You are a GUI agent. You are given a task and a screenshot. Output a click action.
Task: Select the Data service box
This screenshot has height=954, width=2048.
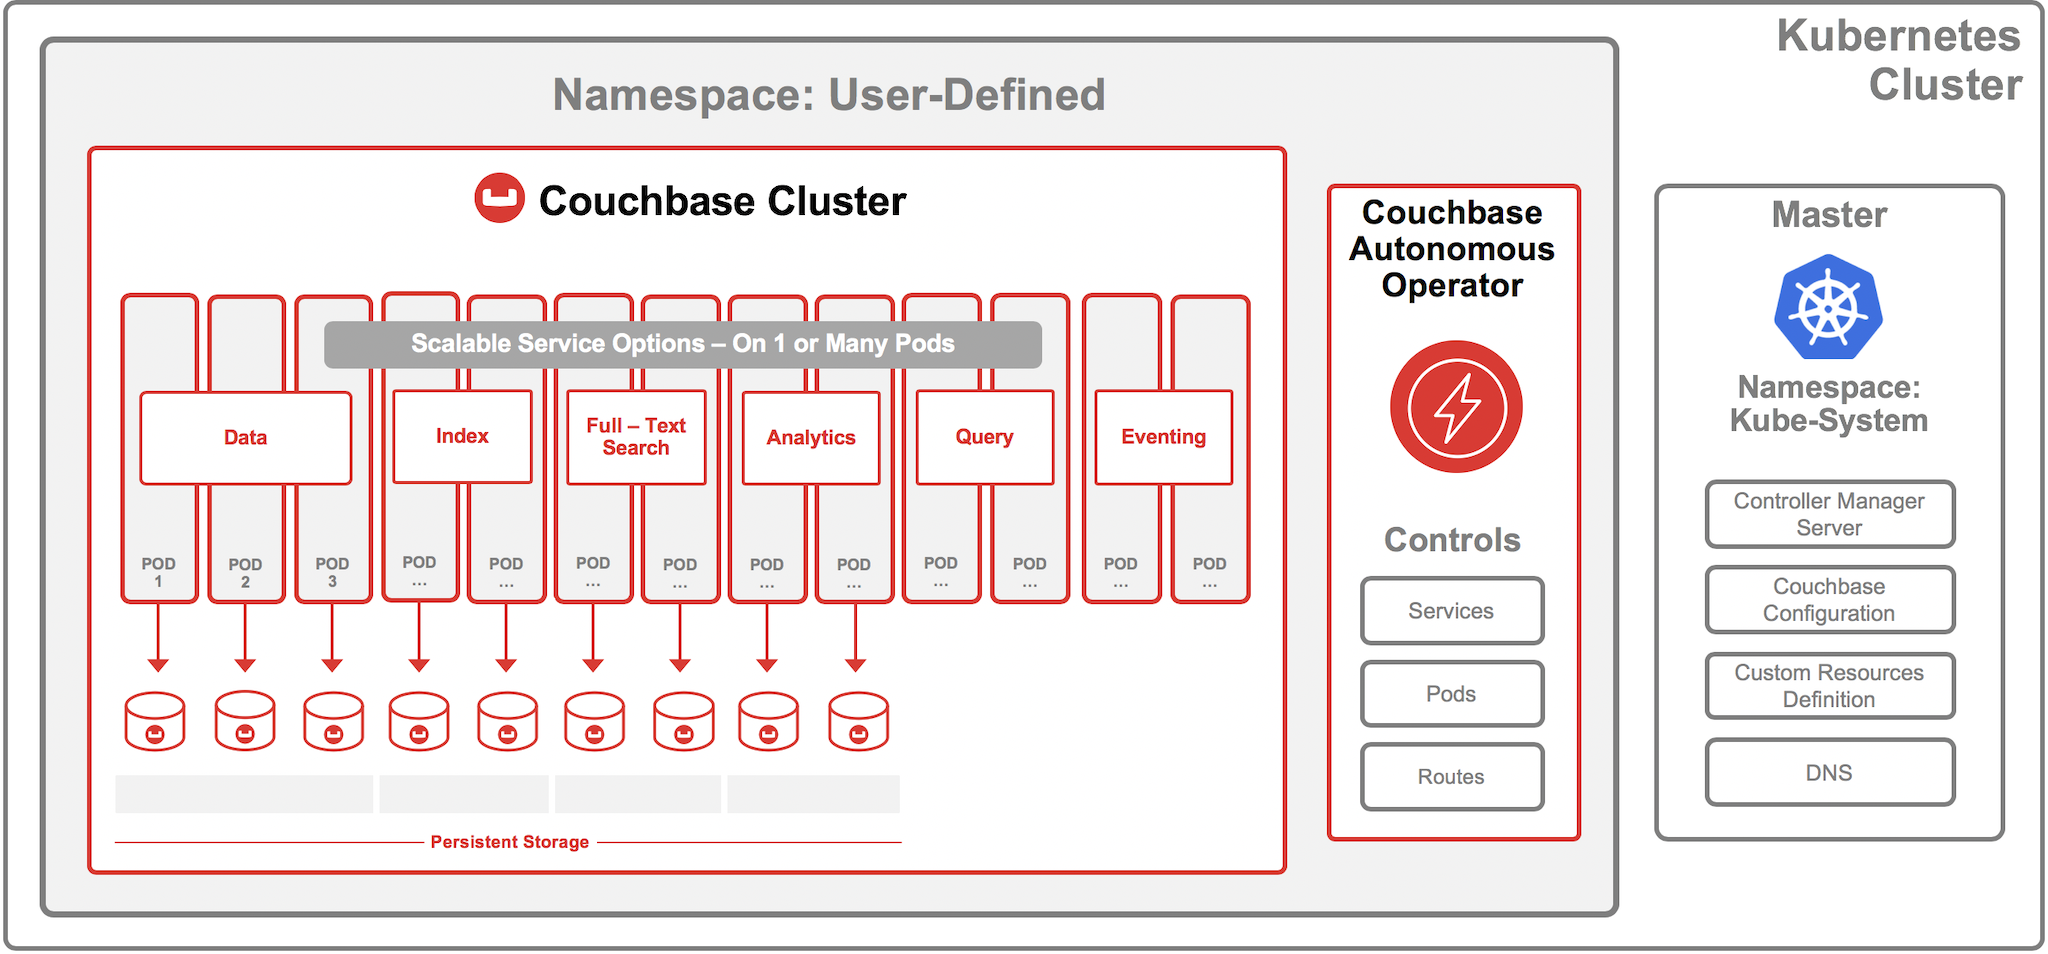coord(245,437)
